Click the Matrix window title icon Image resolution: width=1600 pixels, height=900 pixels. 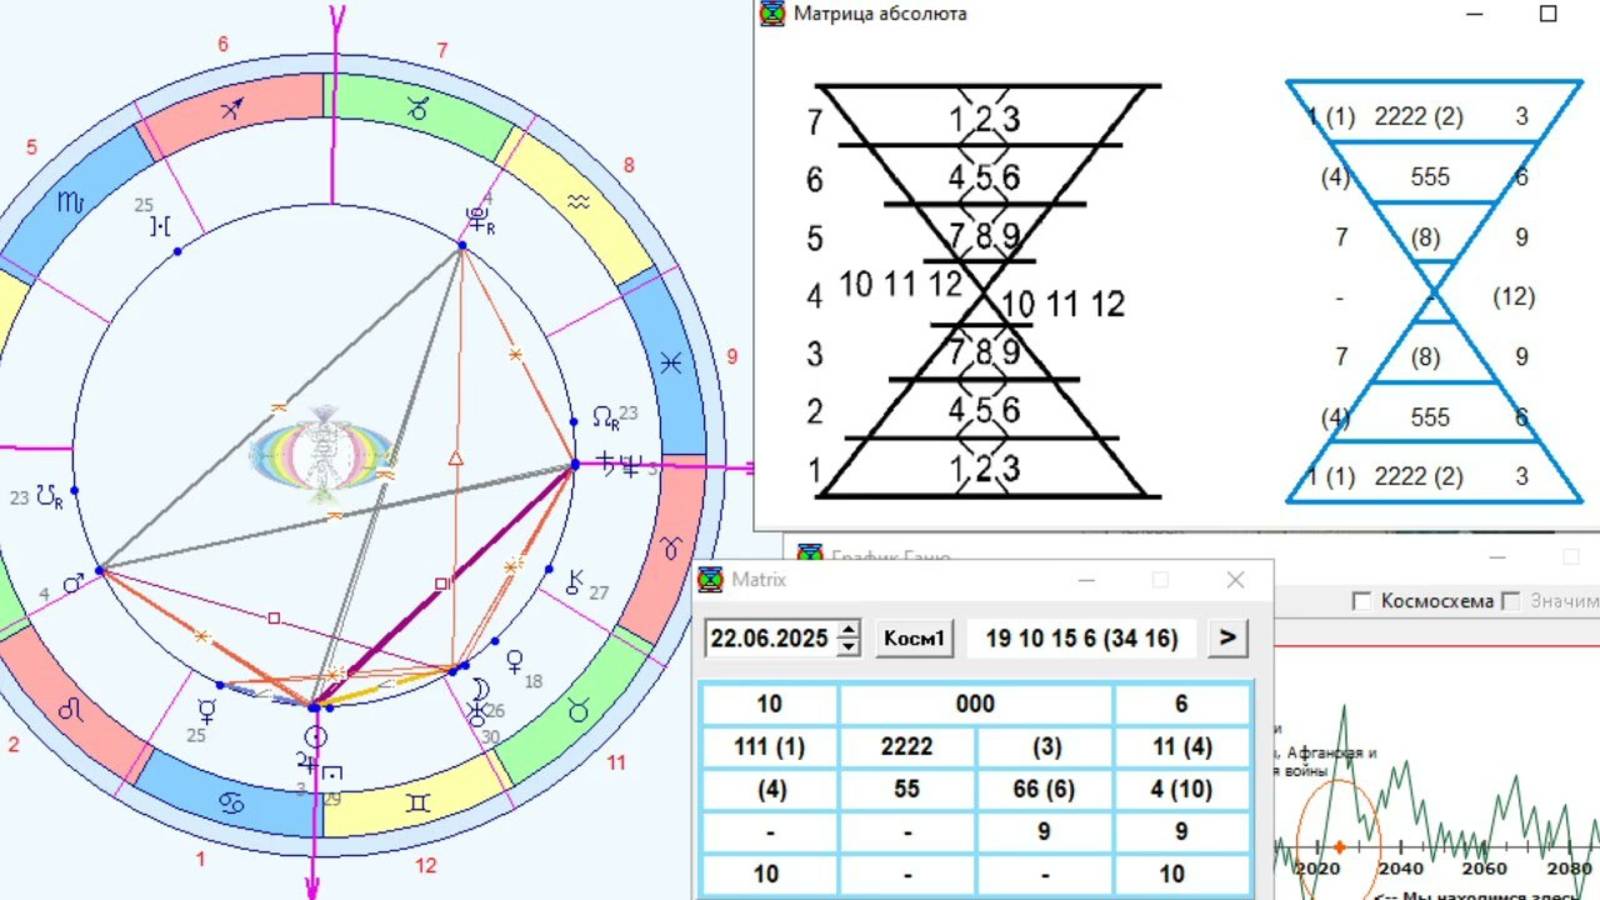pos(710,579)
